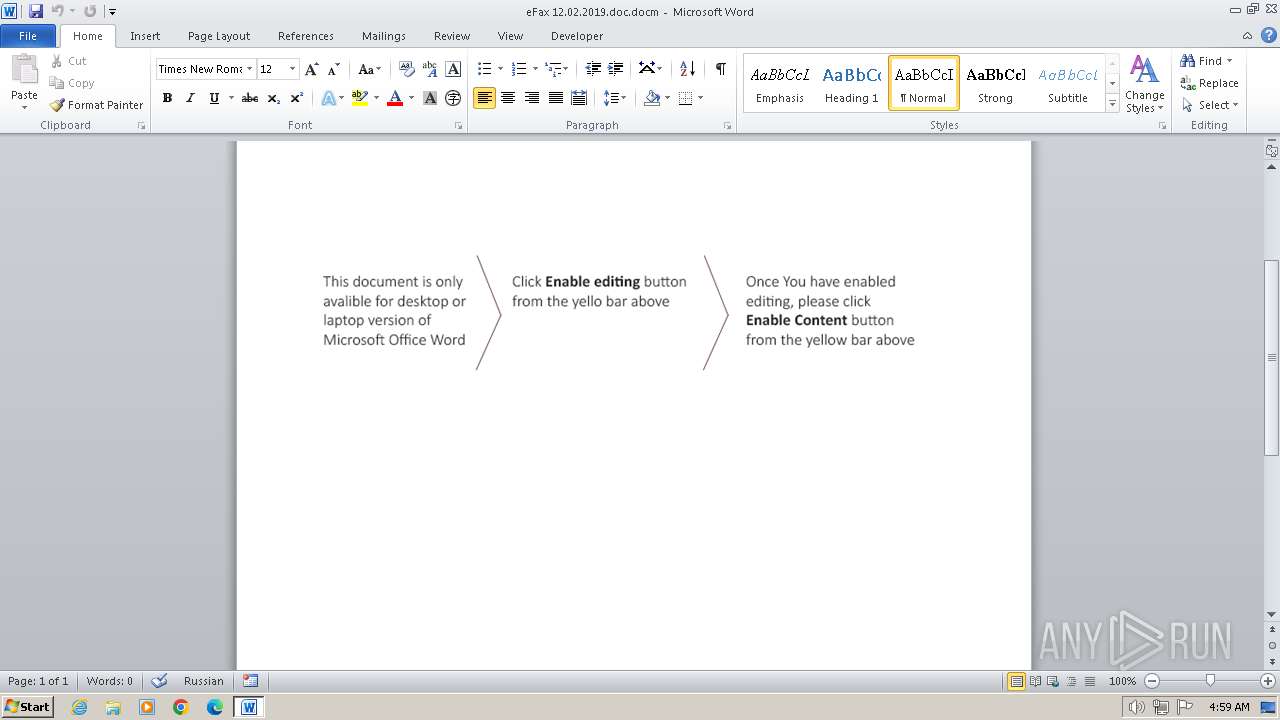Toggle the ruler button above scrollbar
Viewport: 1280px width, 720px height.
click(1271, 151)
